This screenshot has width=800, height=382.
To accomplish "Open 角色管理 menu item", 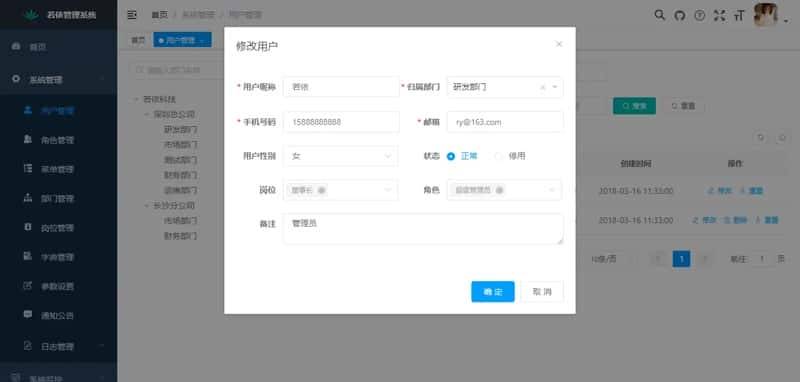I will (59, 140).
